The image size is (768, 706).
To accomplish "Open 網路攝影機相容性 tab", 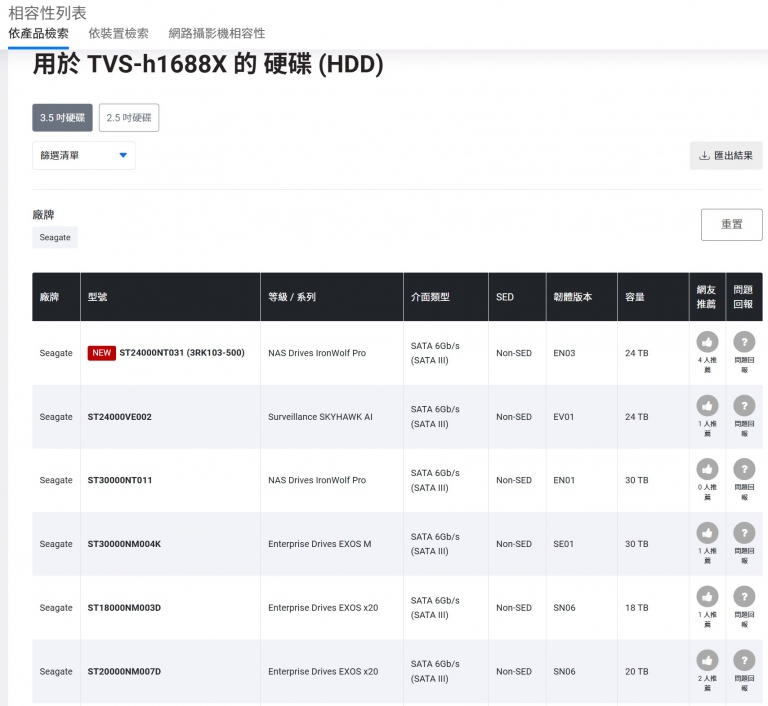I will (216, 33).
